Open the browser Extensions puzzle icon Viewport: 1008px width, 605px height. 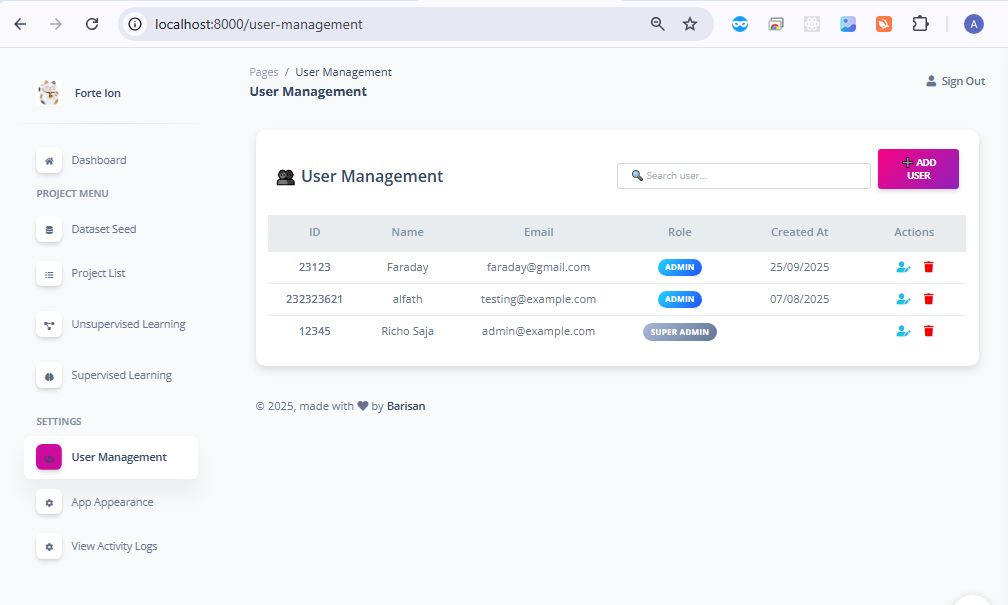[920, 24]
